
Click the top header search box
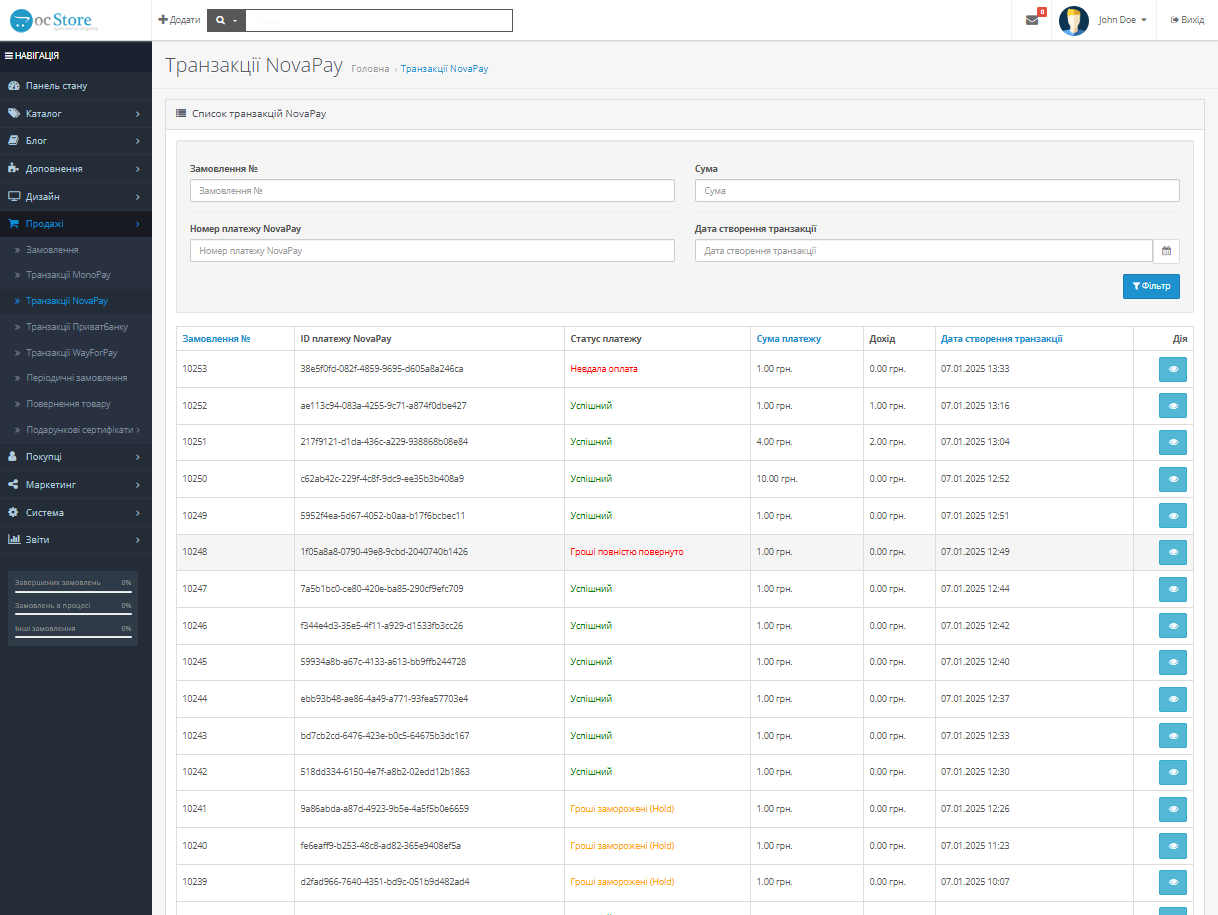click(x=379, y=20)
